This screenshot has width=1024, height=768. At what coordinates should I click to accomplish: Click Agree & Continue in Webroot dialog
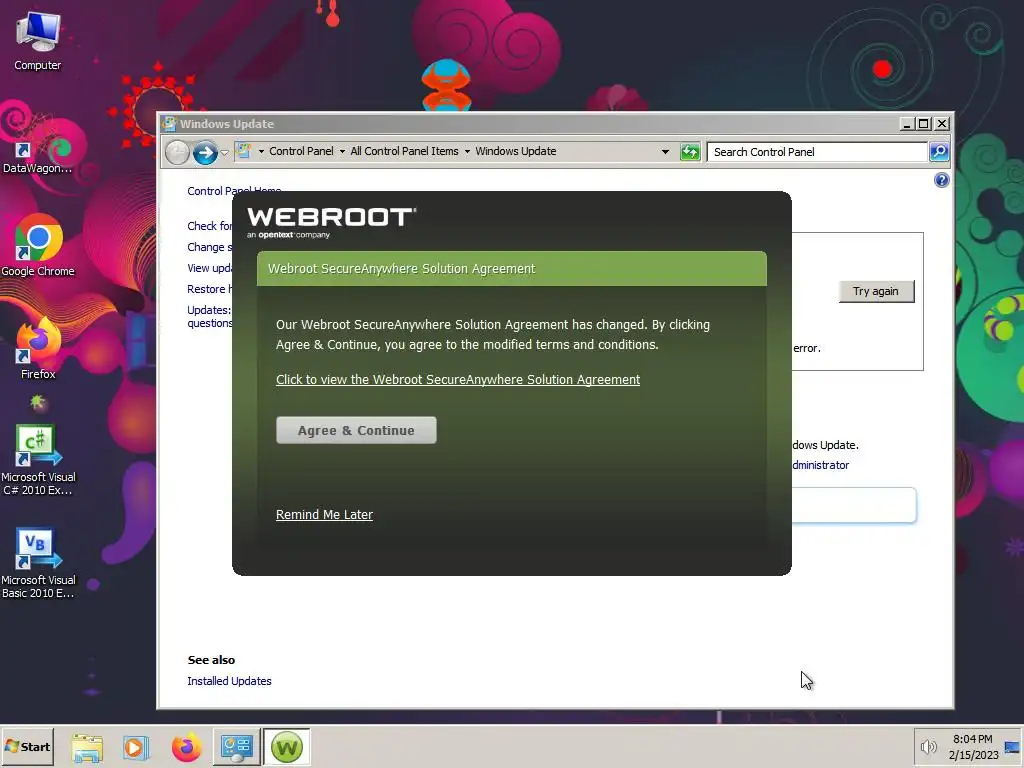point(356,430)
